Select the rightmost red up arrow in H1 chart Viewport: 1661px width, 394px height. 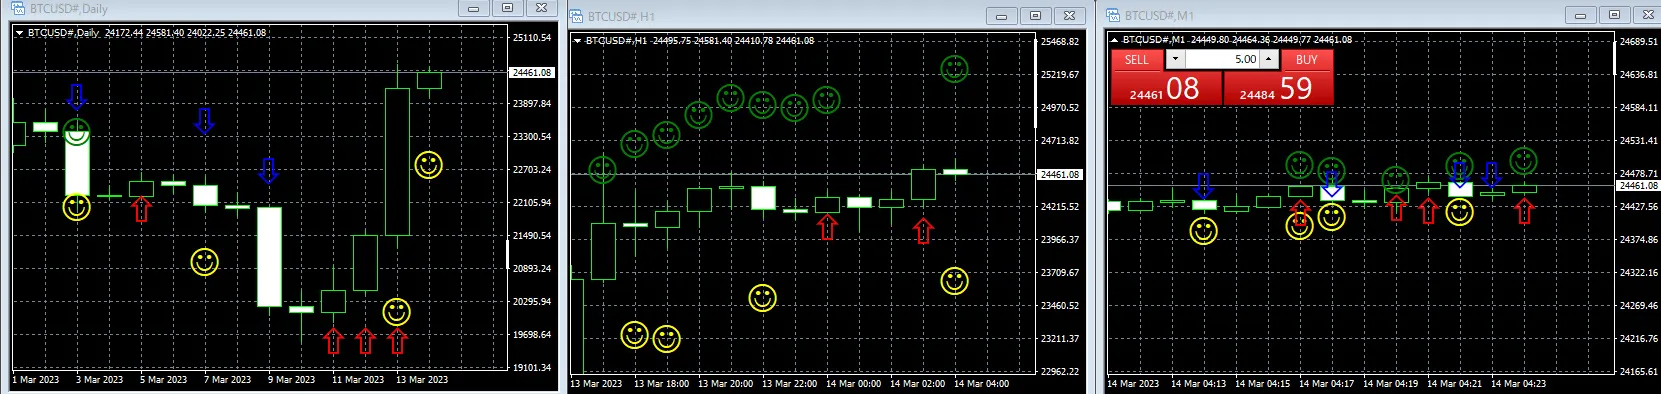[x=923, y=231]
